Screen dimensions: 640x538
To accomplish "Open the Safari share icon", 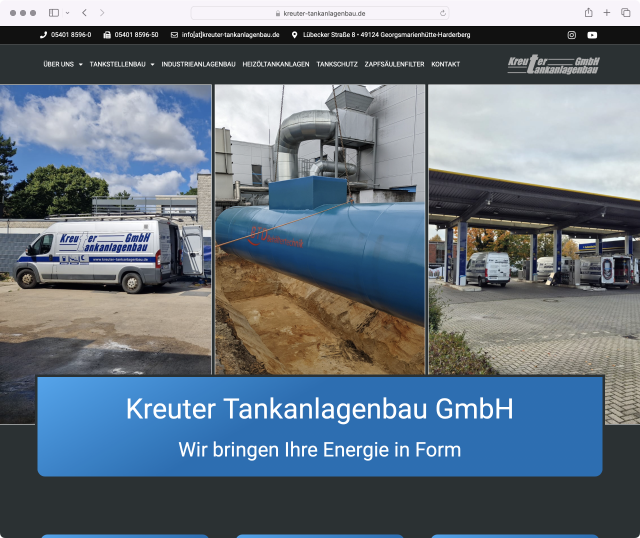I will point(588,13).
